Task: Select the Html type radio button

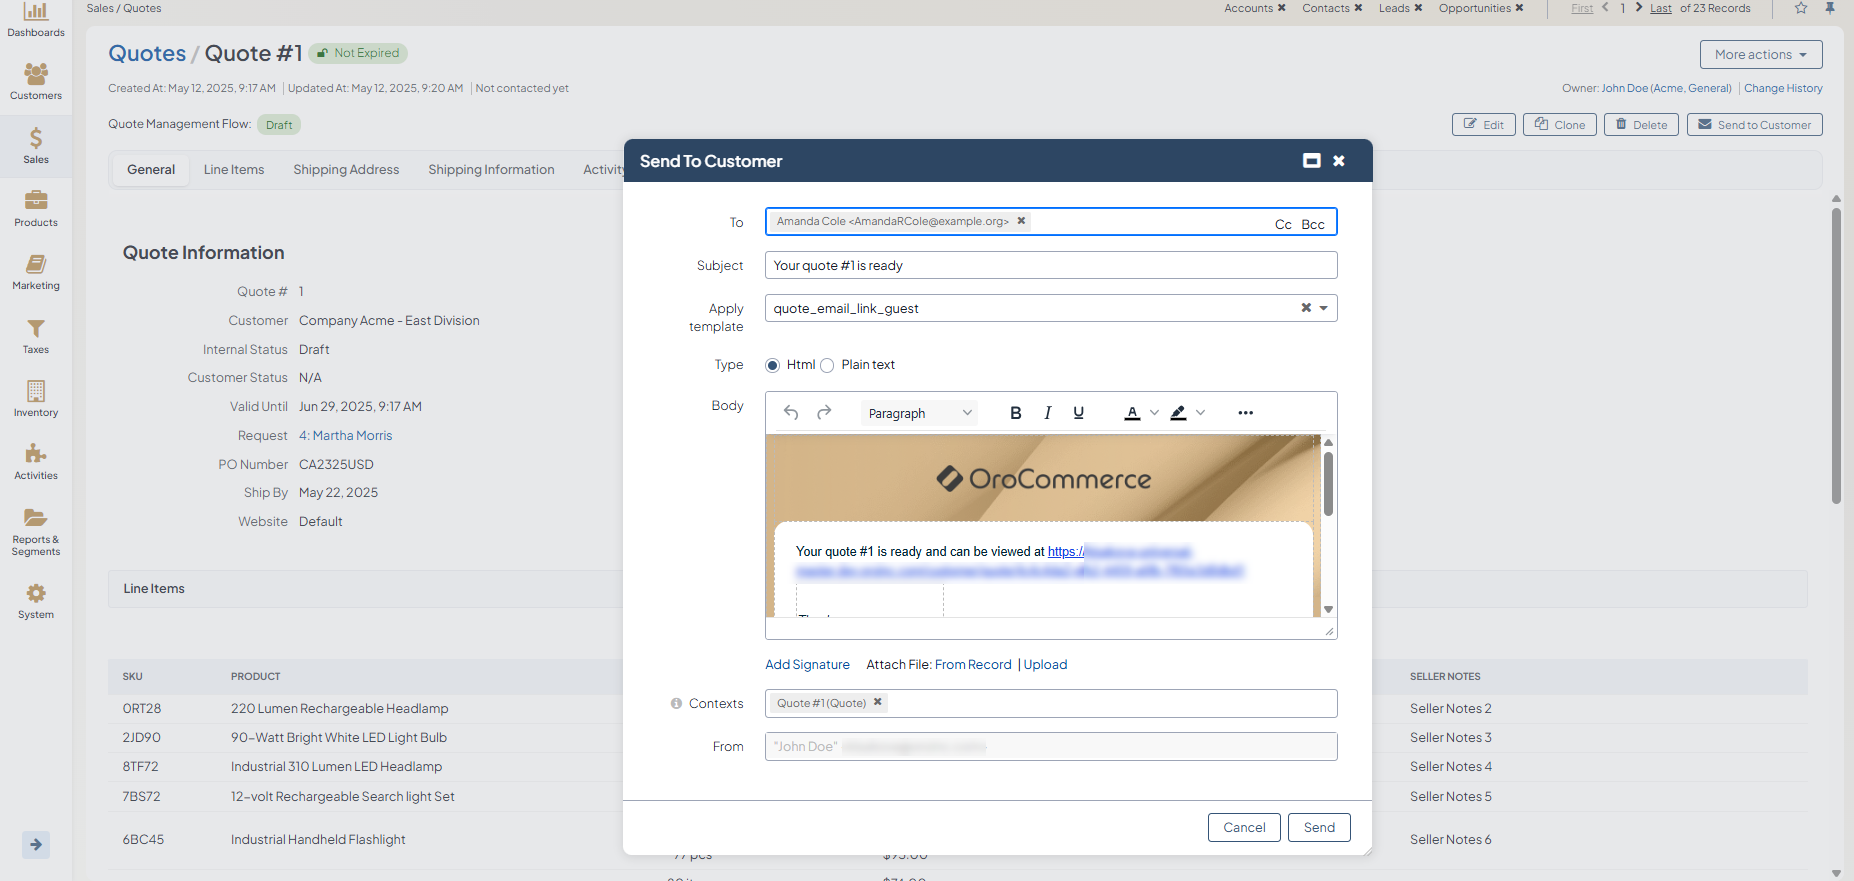Action: [773, 365]
